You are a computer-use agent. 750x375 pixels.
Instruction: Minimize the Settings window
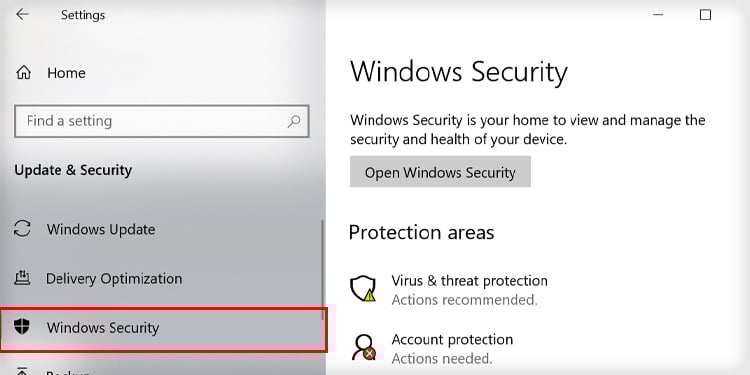pos(658,15)
